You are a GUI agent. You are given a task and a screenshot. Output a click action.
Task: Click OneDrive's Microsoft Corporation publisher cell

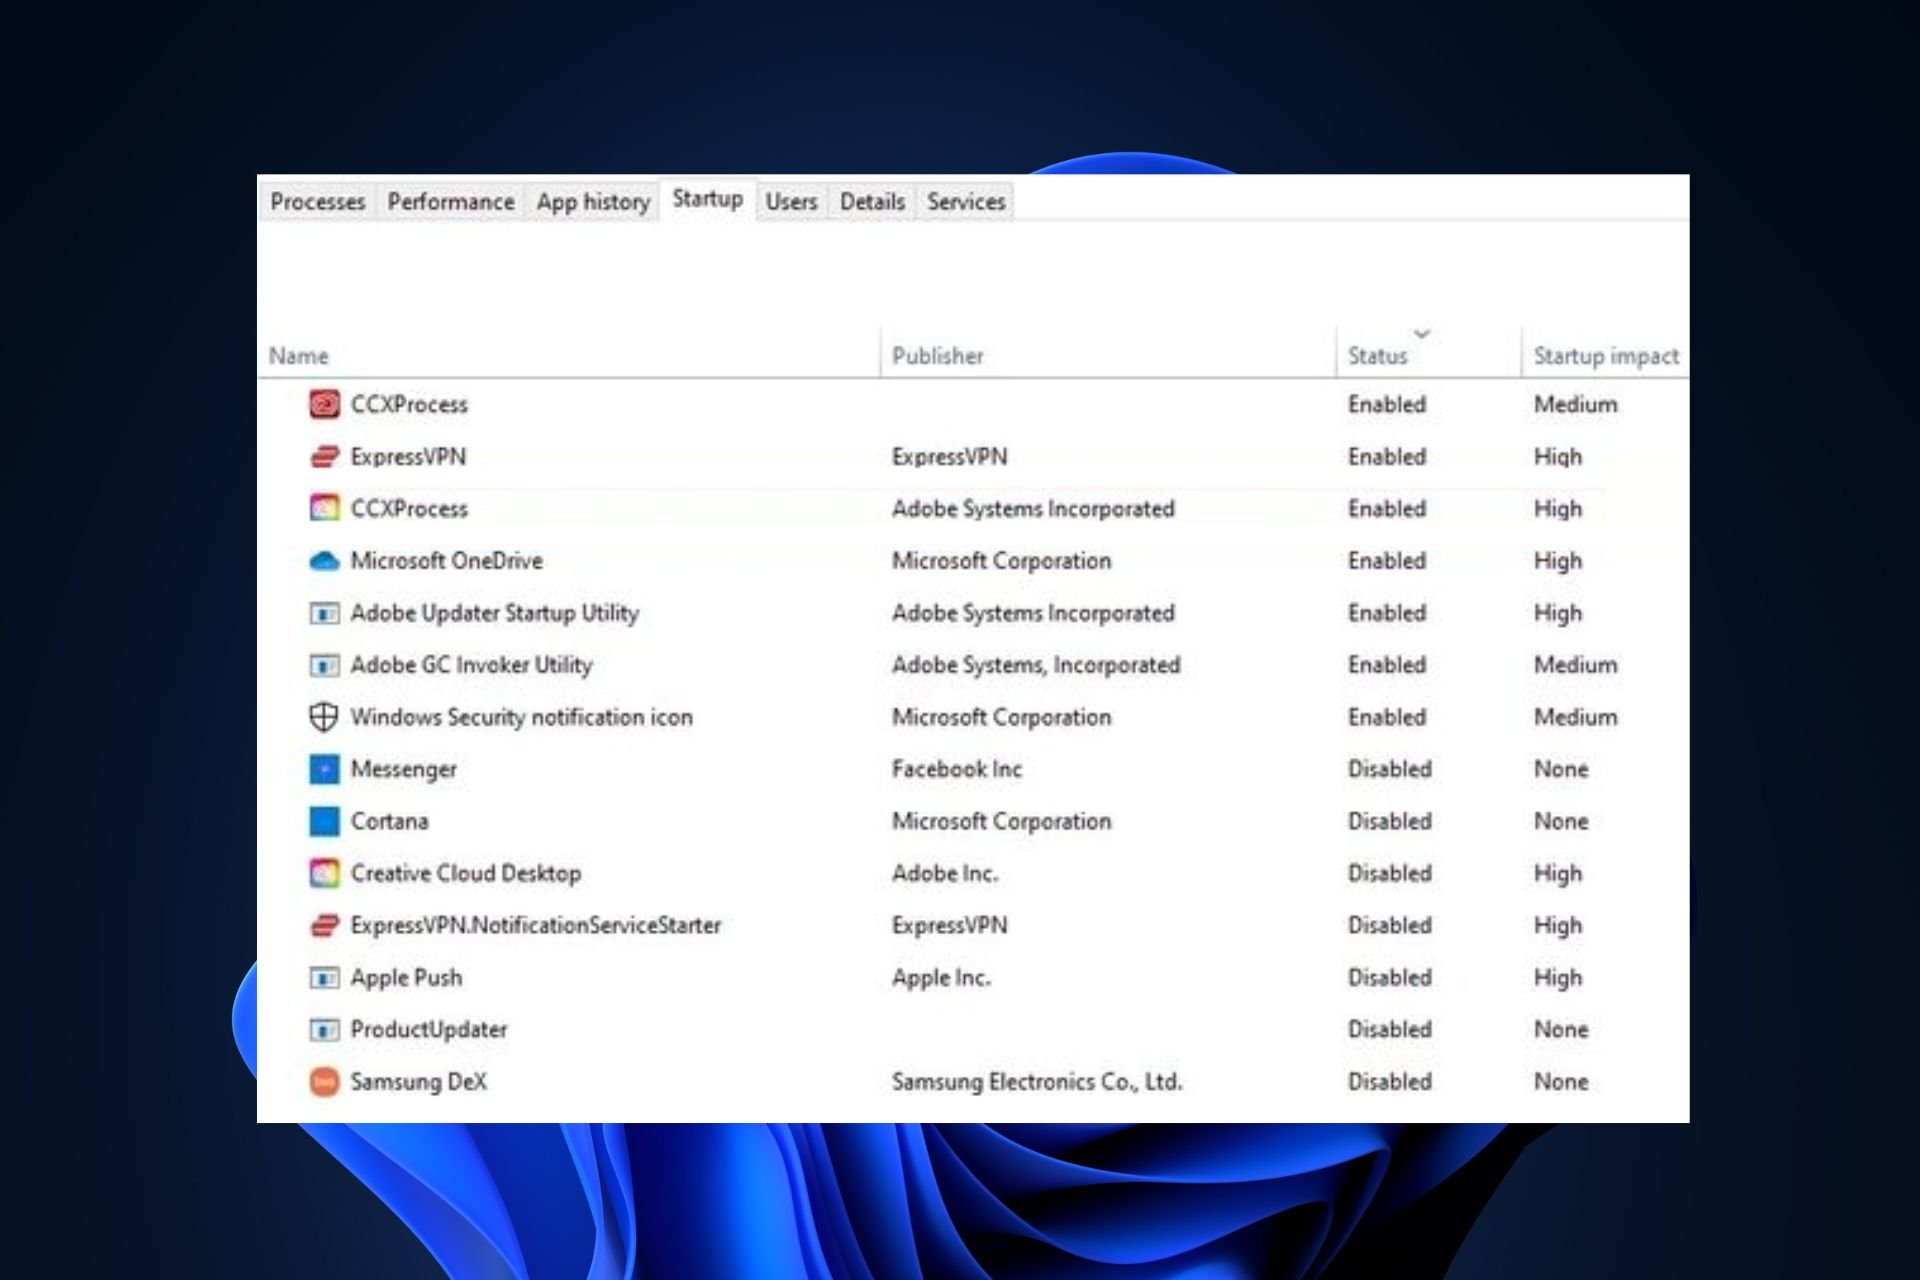tap(1001, 561)
